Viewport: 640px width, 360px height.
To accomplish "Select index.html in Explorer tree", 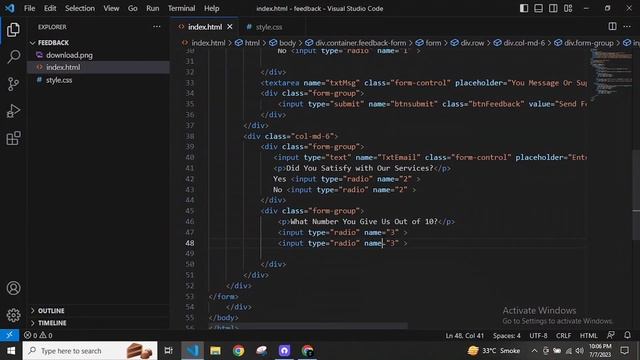I will coord(63,67).
